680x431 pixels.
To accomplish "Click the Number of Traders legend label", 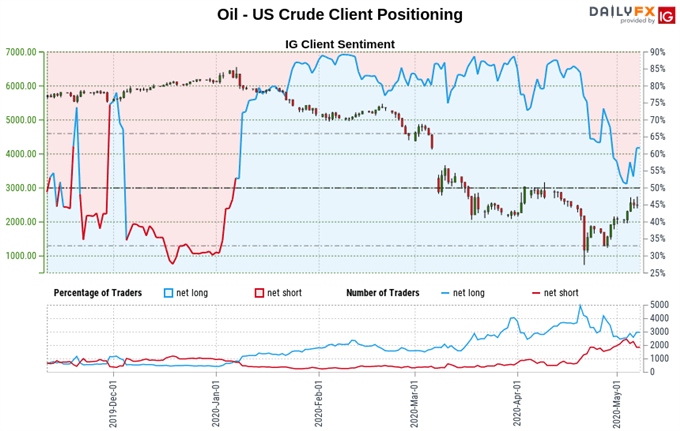I will [x=383, y=293].
